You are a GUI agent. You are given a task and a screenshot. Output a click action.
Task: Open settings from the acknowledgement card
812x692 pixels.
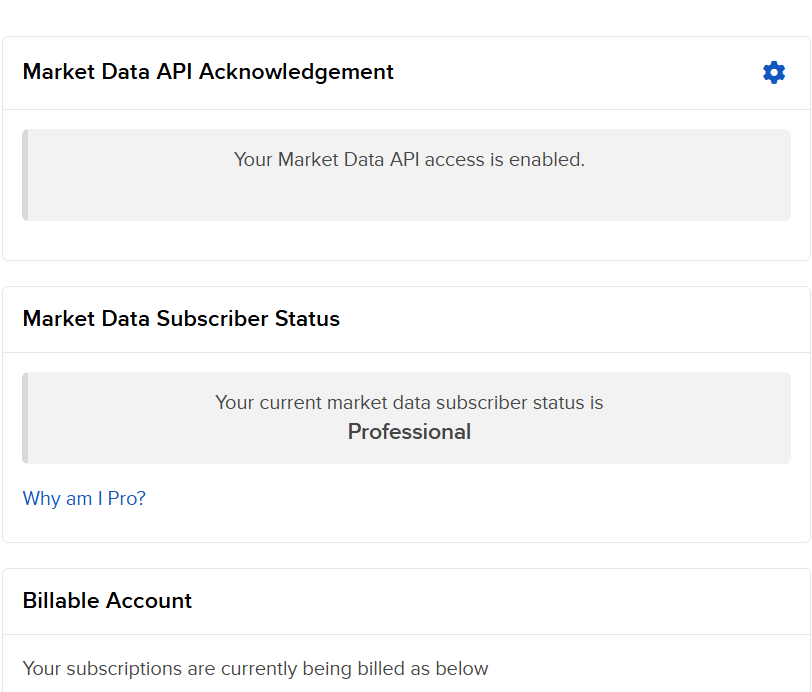click(x=774, y=72)
